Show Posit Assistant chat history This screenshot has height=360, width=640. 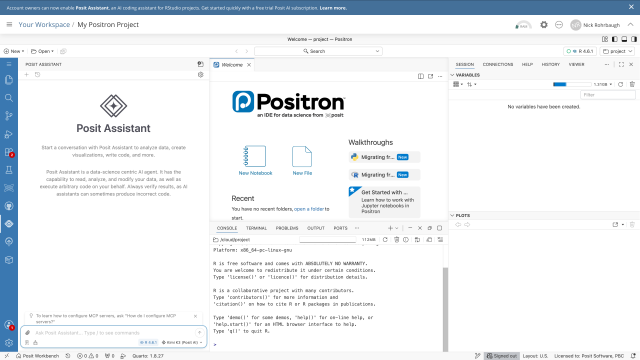click(x=38, y=75)
